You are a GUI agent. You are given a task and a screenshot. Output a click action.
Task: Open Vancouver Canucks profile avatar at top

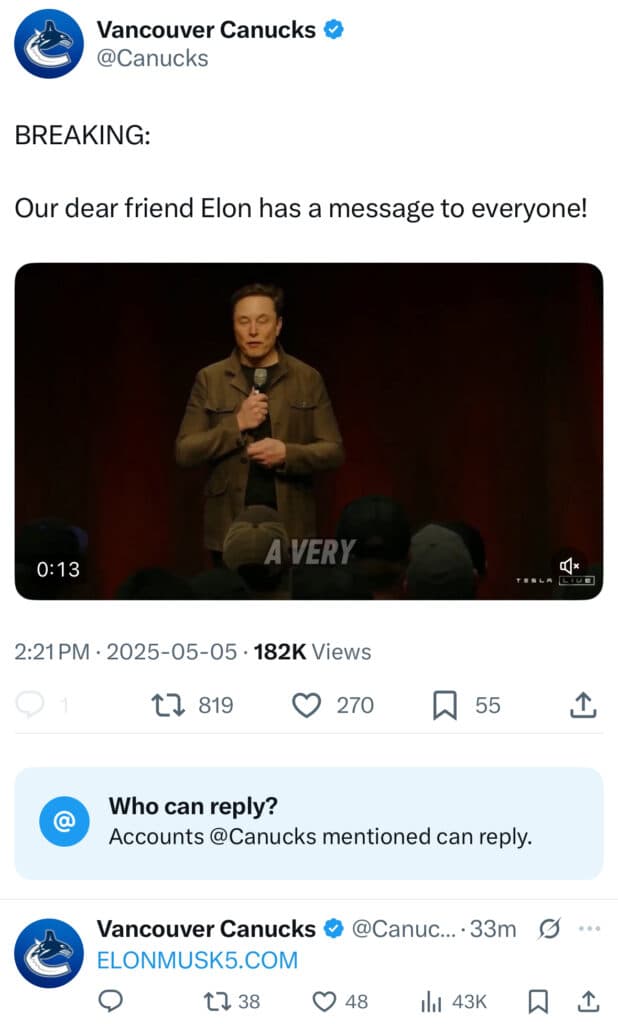[48, 44]
